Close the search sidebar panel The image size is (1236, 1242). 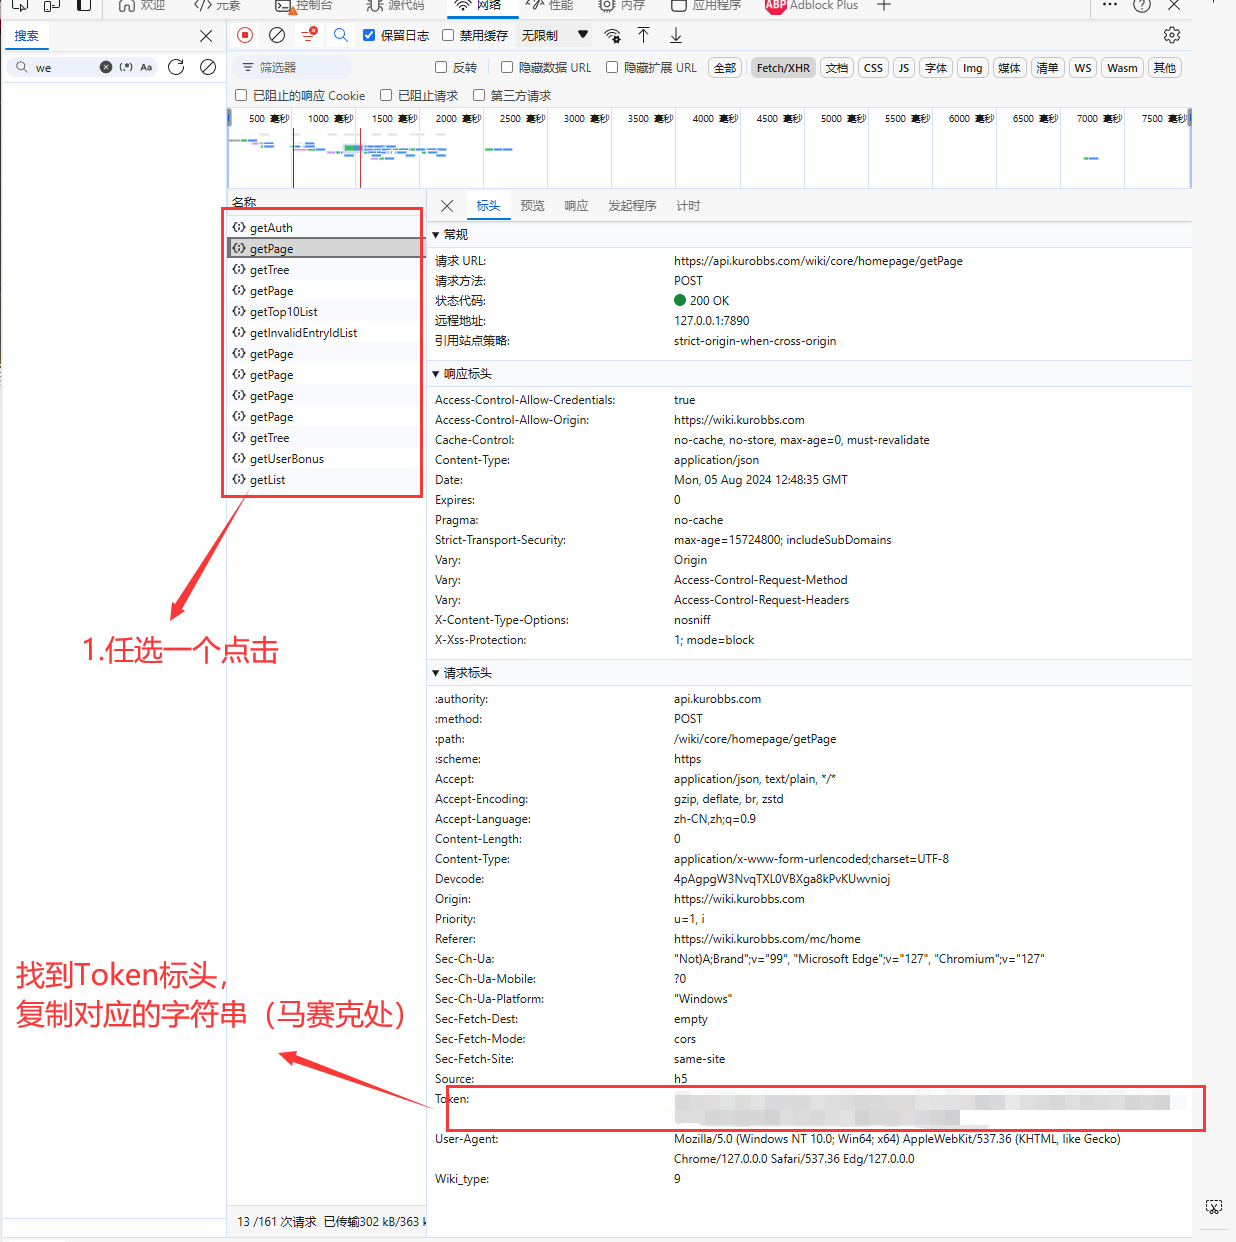206,36
